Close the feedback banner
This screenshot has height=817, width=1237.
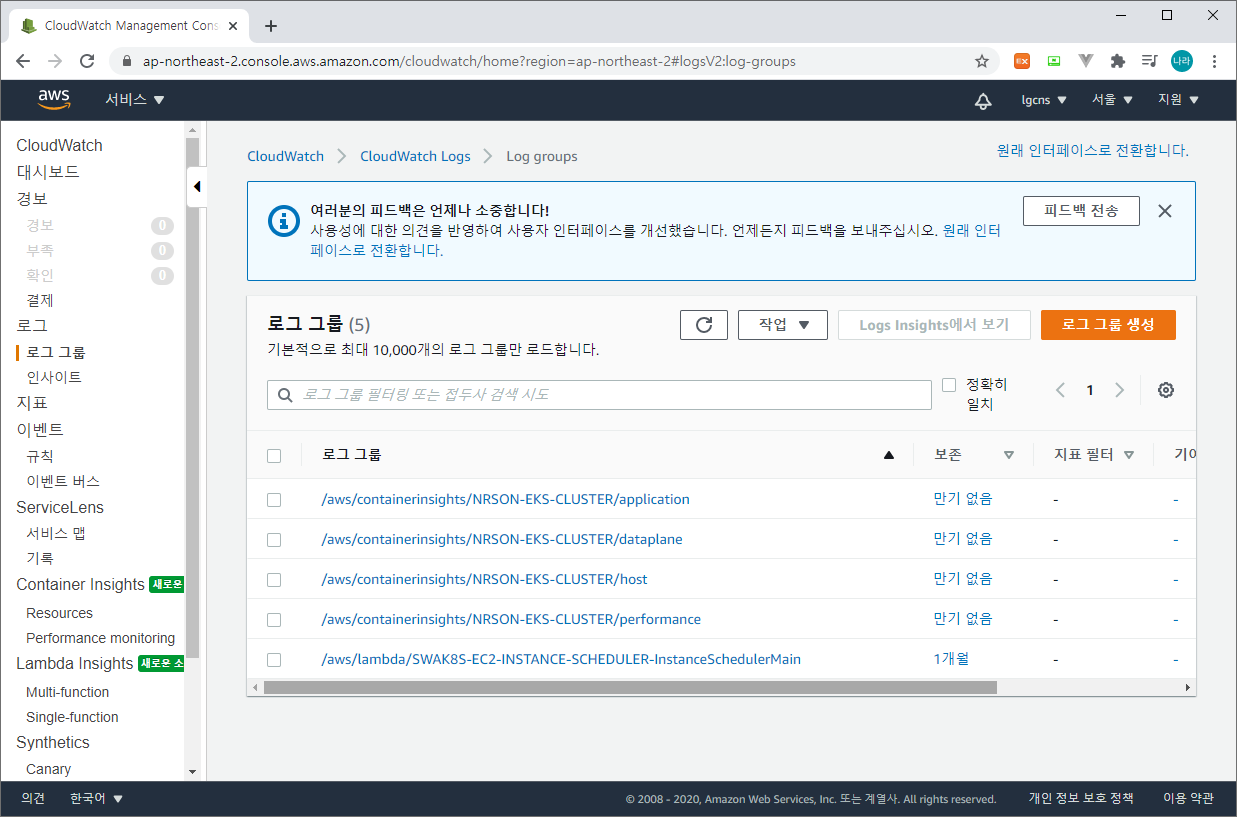[1164, 211]
